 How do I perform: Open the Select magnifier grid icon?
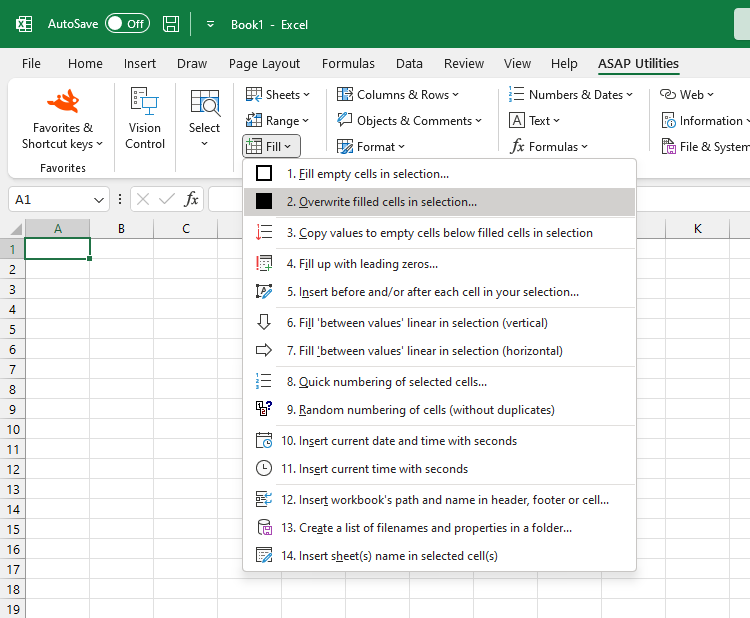tap(205, 102)
